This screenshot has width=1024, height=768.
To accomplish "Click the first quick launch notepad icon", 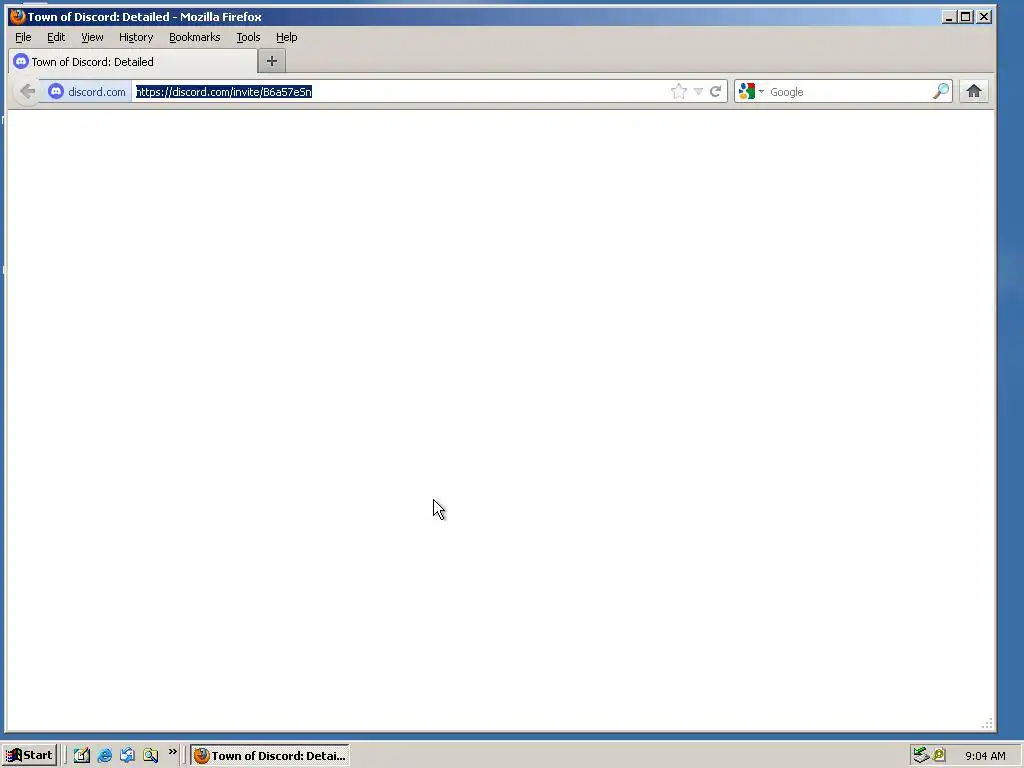I will (x=82, y=756).
